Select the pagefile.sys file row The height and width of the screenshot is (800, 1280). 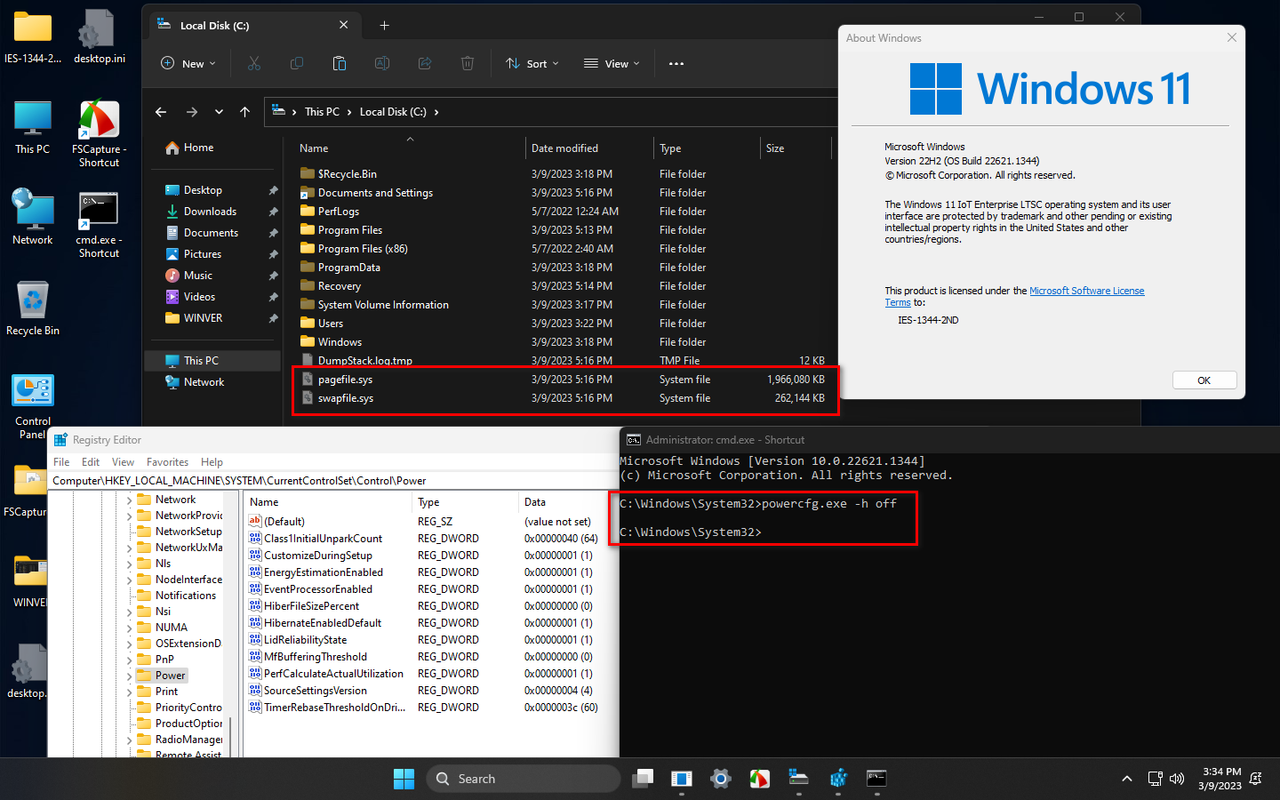click(x=563, y=379)
